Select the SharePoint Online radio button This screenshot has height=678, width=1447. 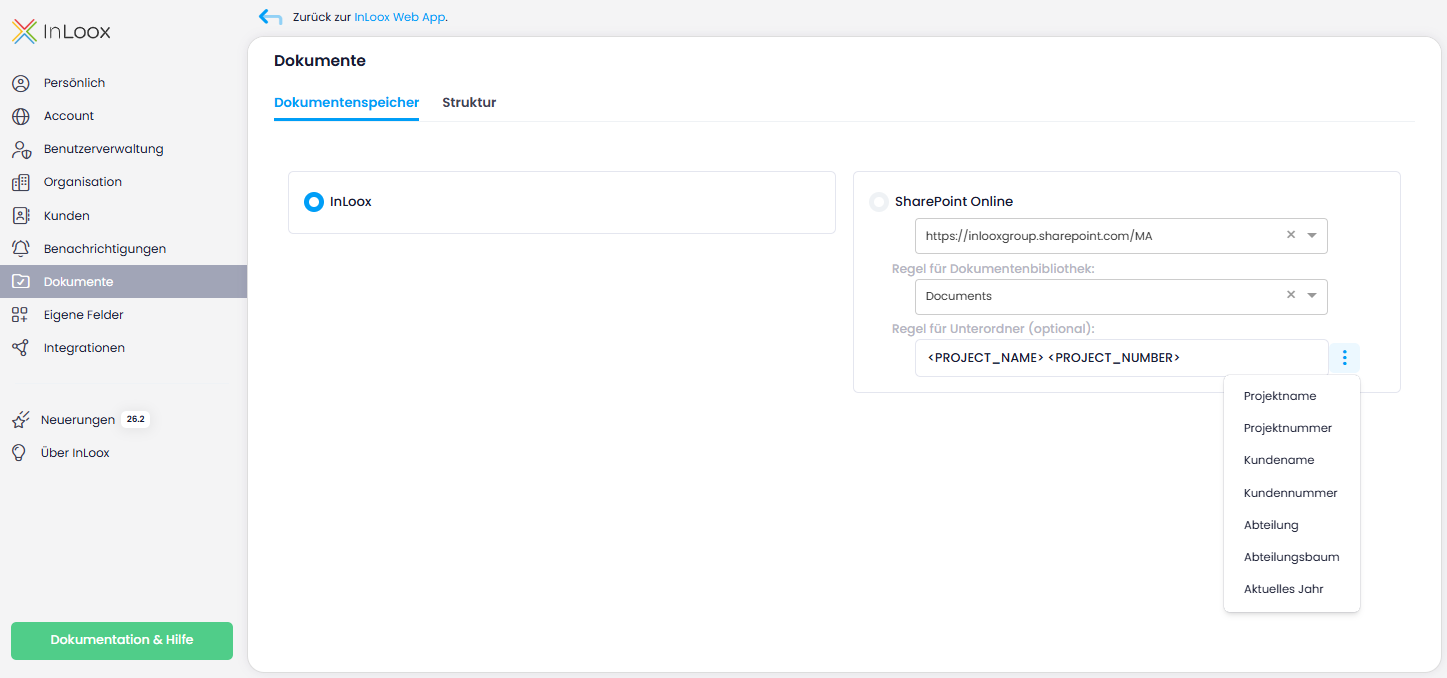(879, 202)
